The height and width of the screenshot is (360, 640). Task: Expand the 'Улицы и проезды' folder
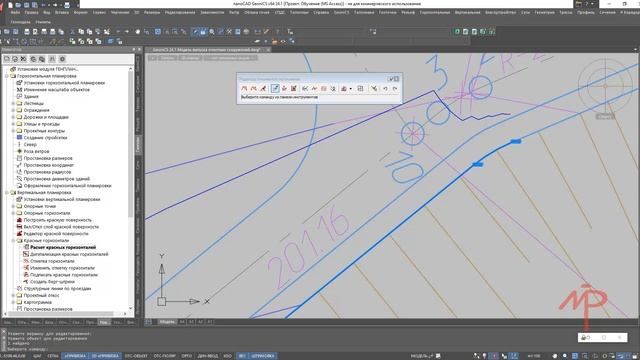click(x=13, y=124)
